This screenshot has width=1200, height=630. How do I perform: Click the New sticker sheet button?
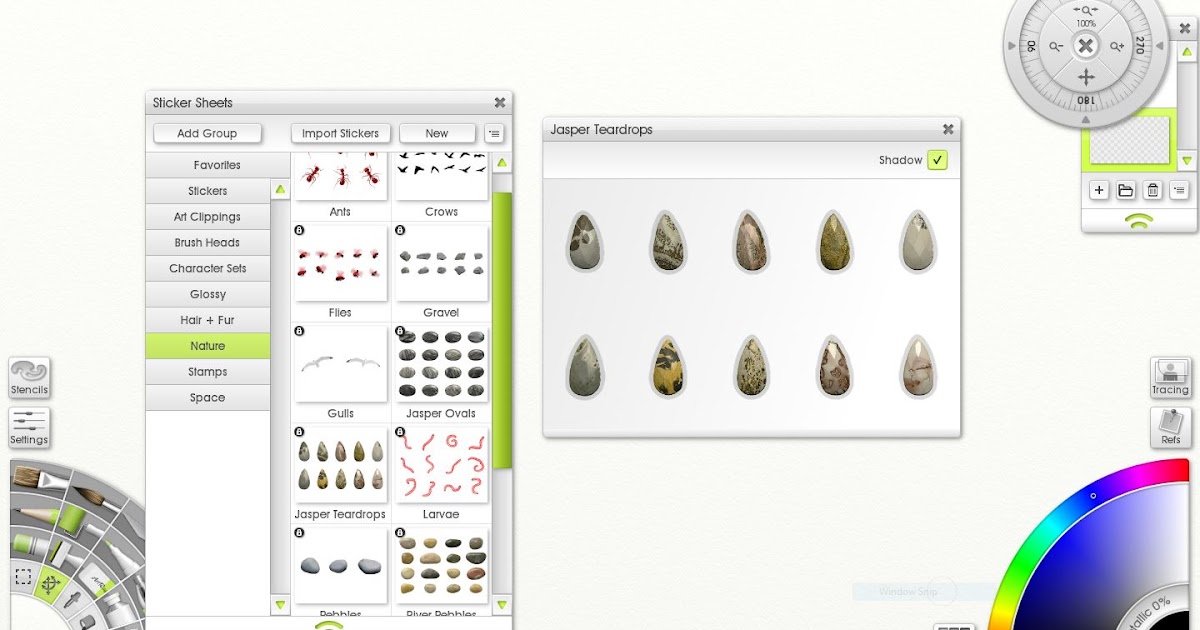click(437, 133)
